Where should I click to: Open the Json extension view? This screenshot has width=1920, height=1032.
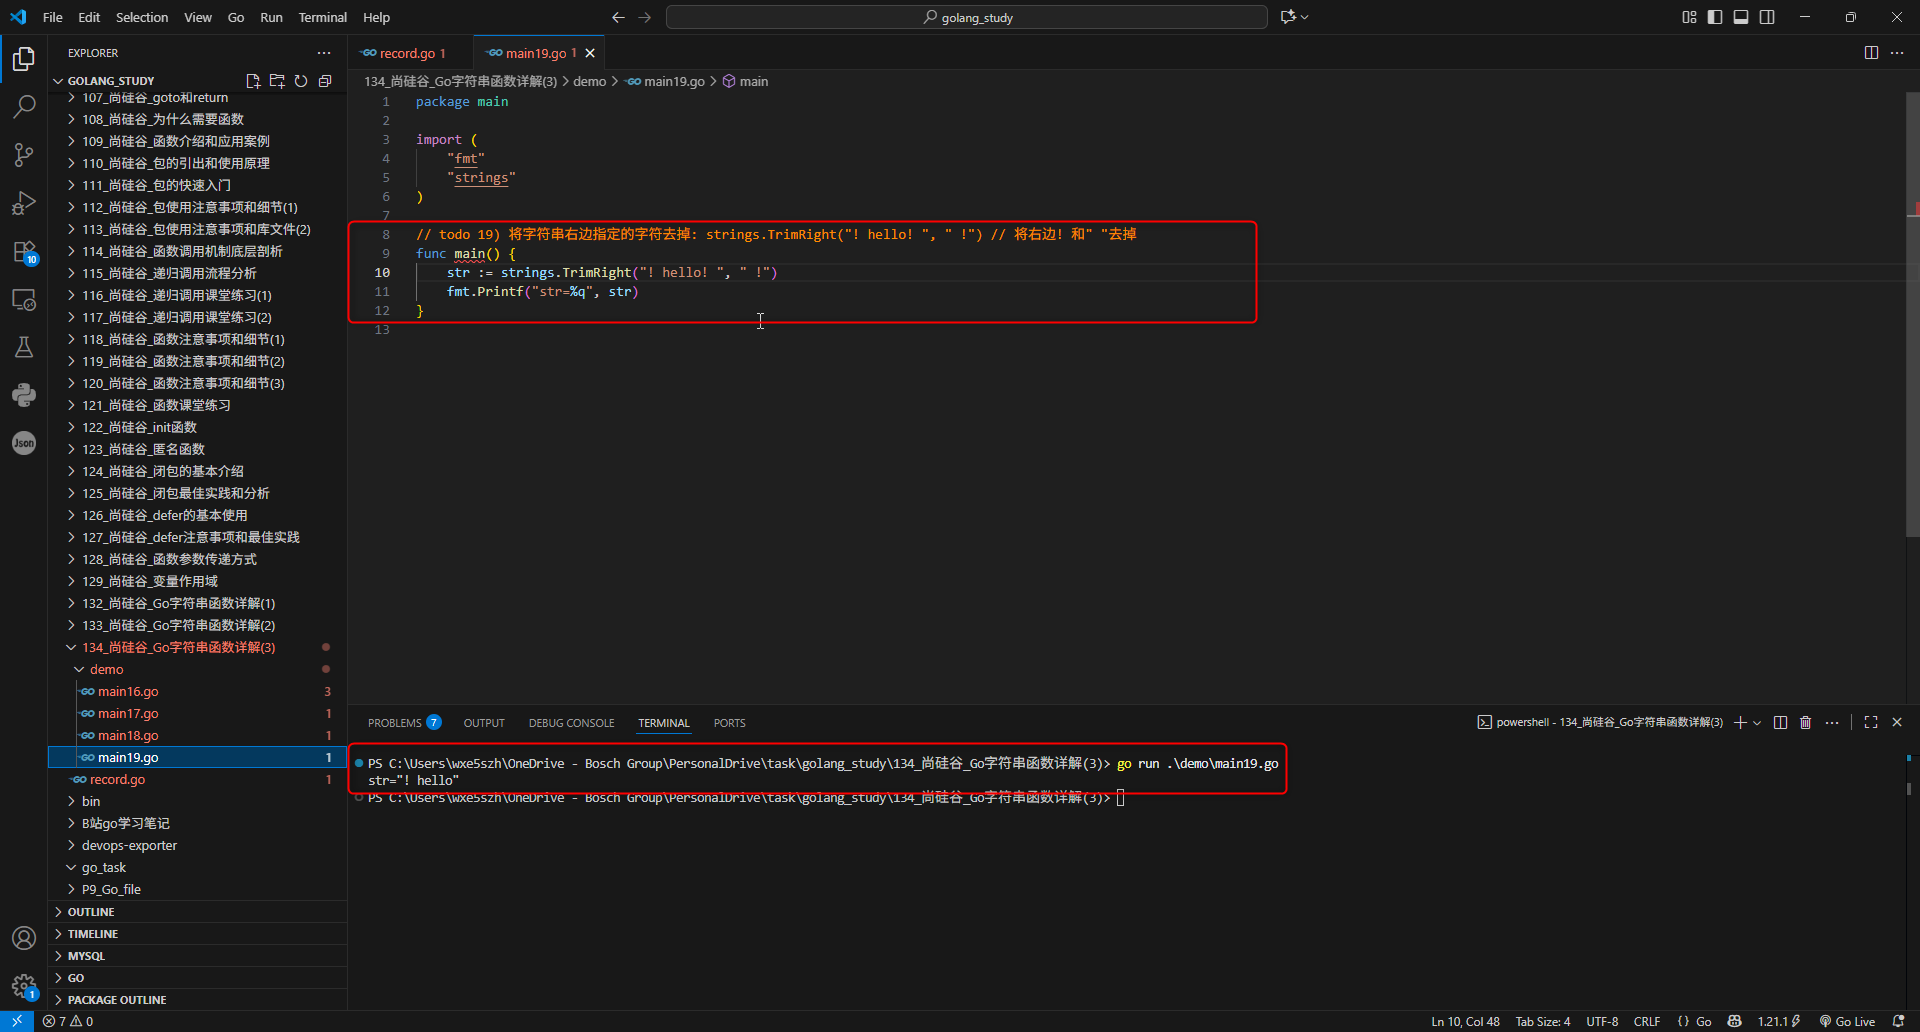[x=24, y=443]
